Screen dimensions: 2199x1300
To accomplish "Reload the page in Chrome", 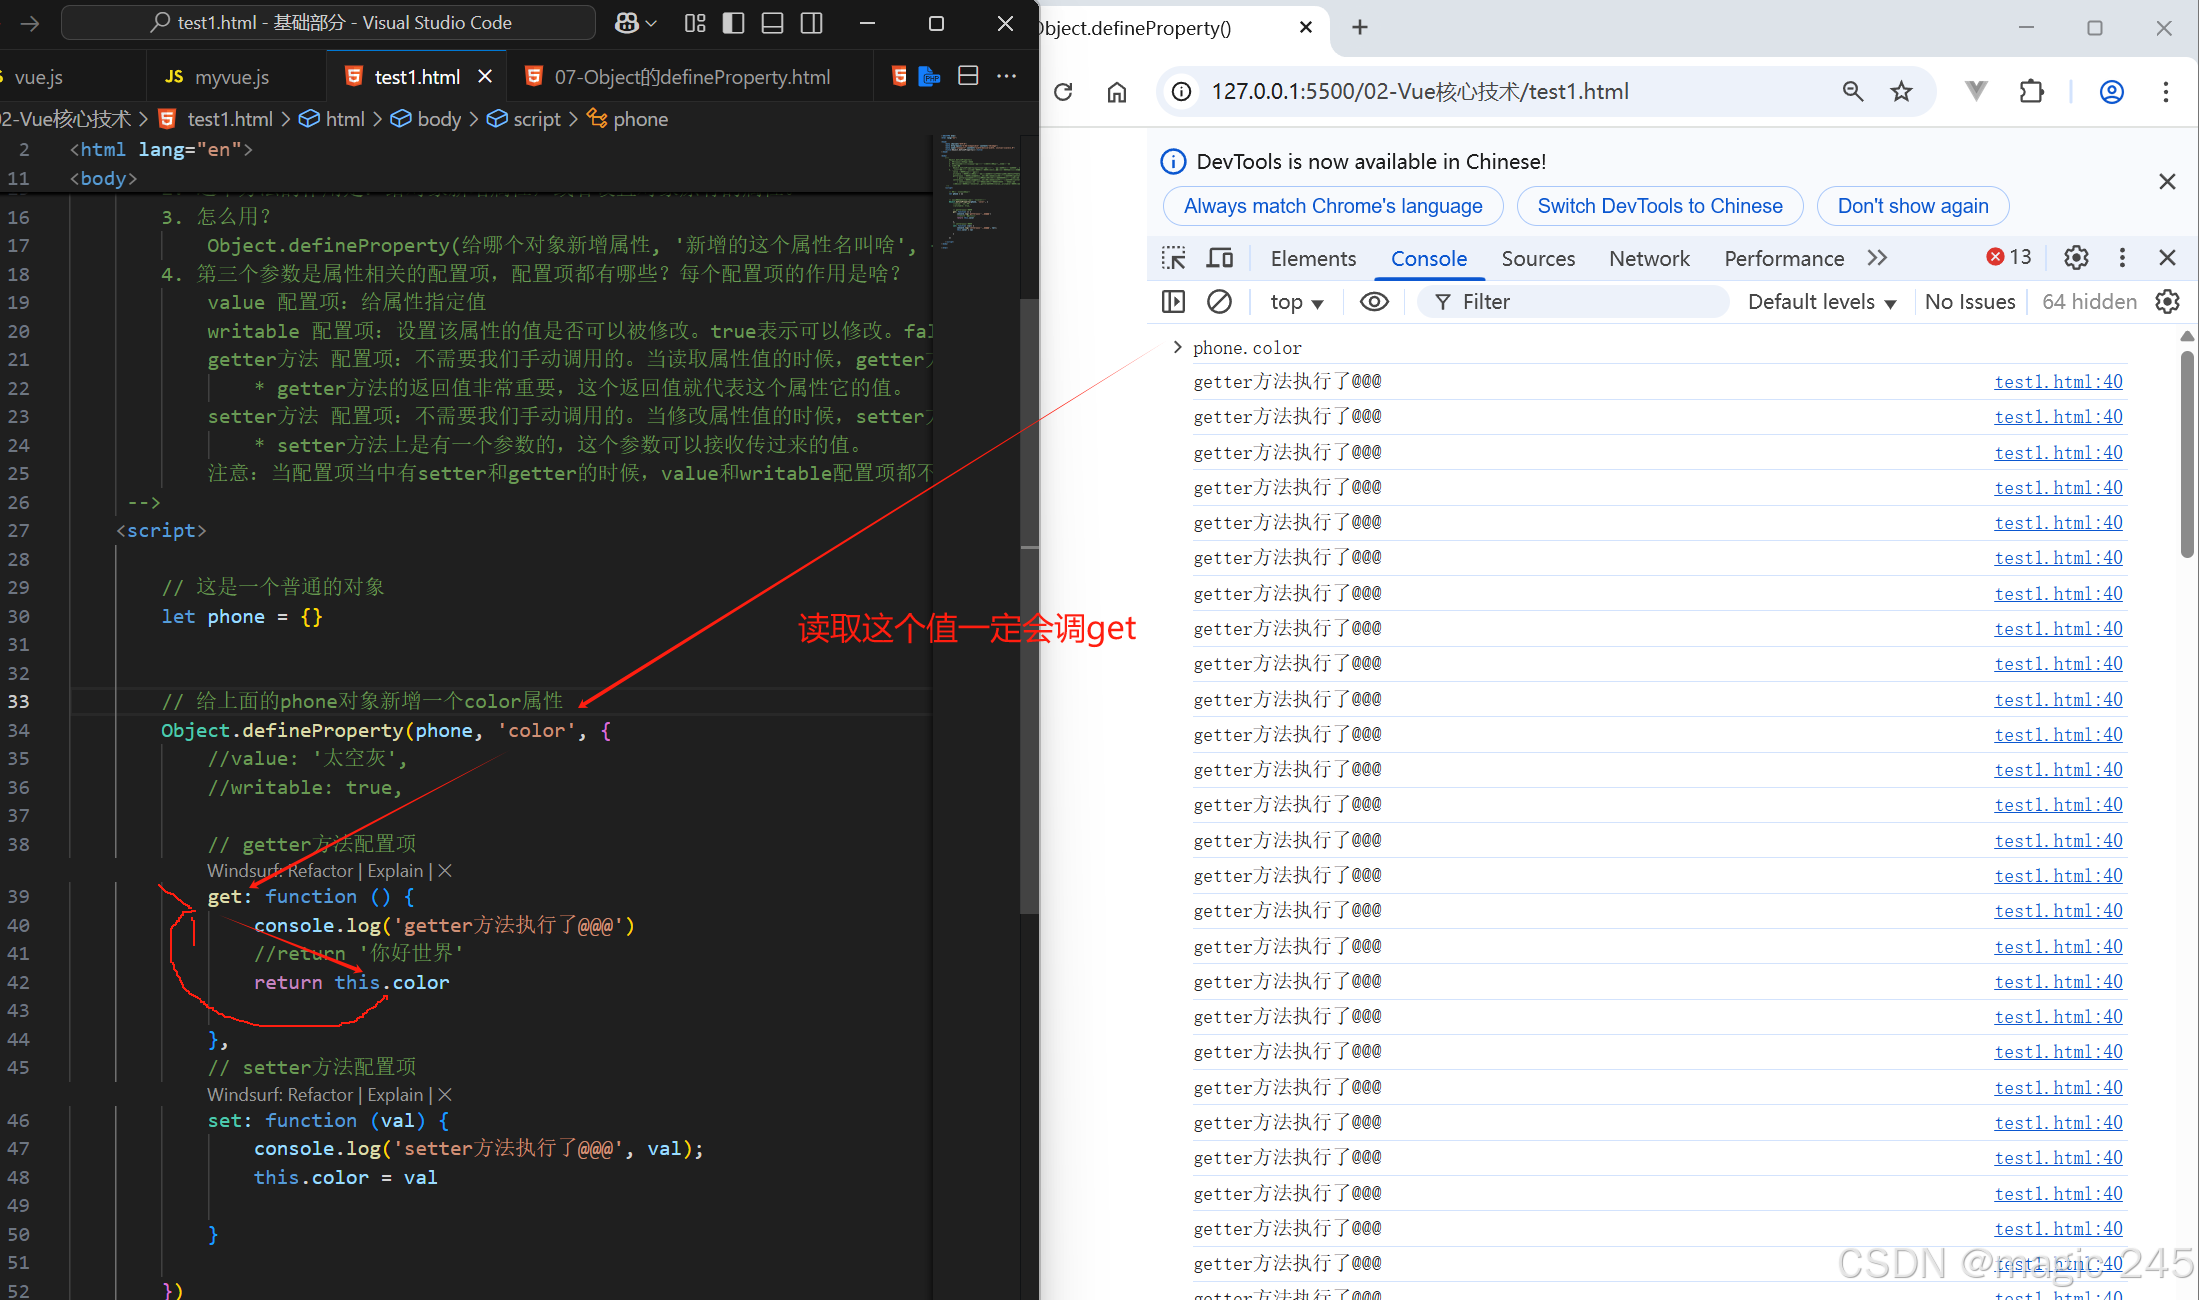I will click(1063, 92).
